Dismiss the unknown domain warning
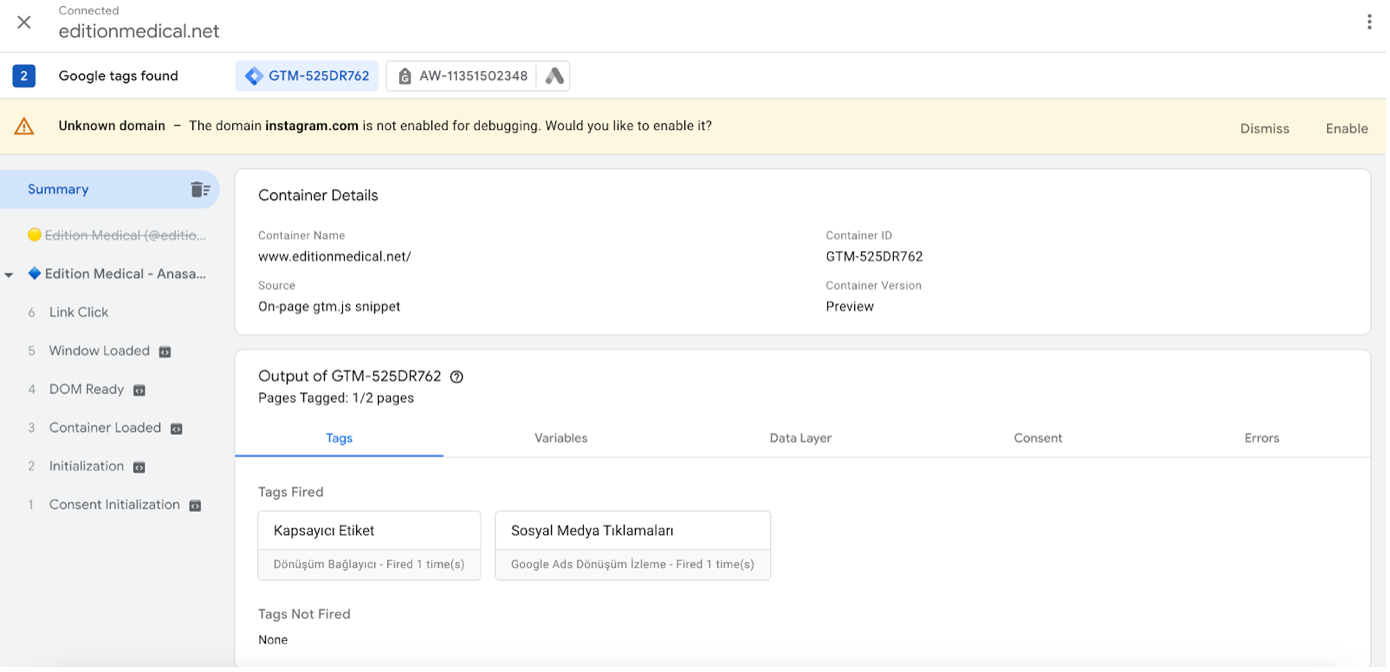 click(1264, 128)
